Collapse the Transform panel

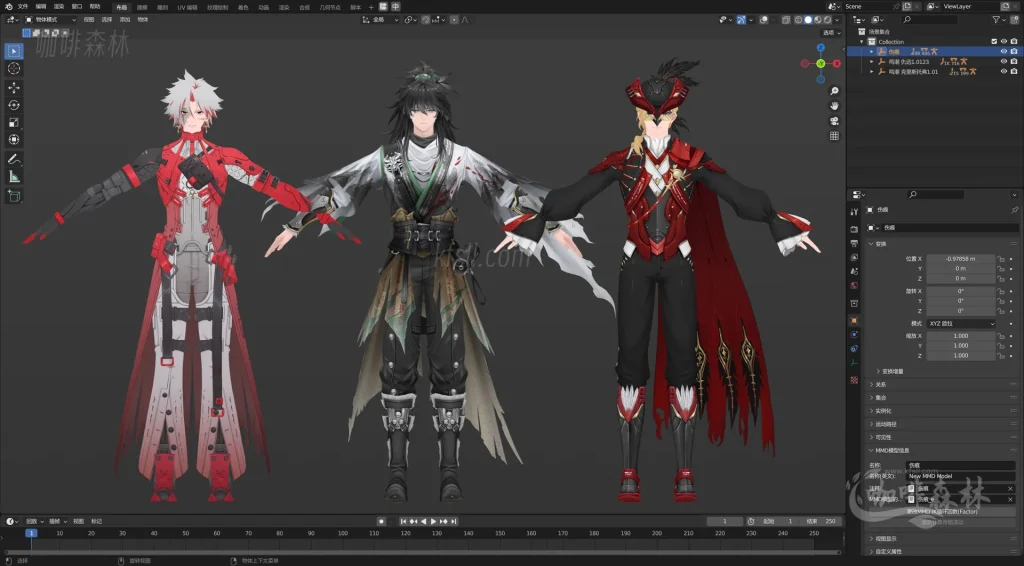871,244
